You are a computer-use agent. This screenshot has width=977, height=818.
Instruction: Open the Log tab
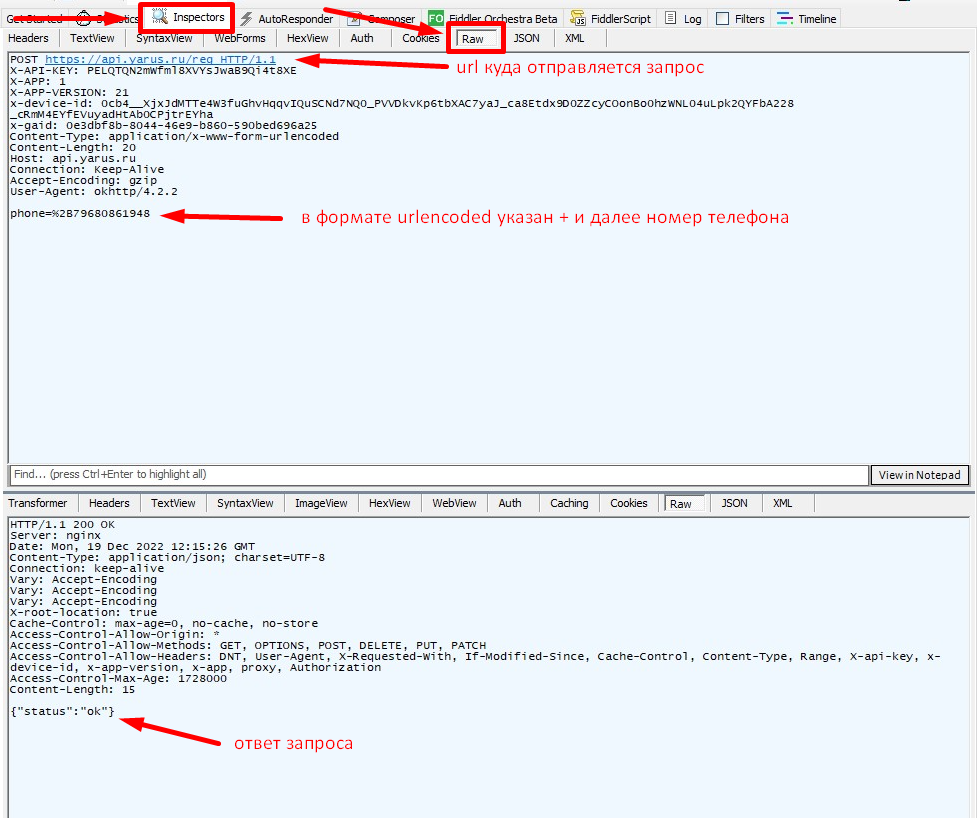(684, 19)
